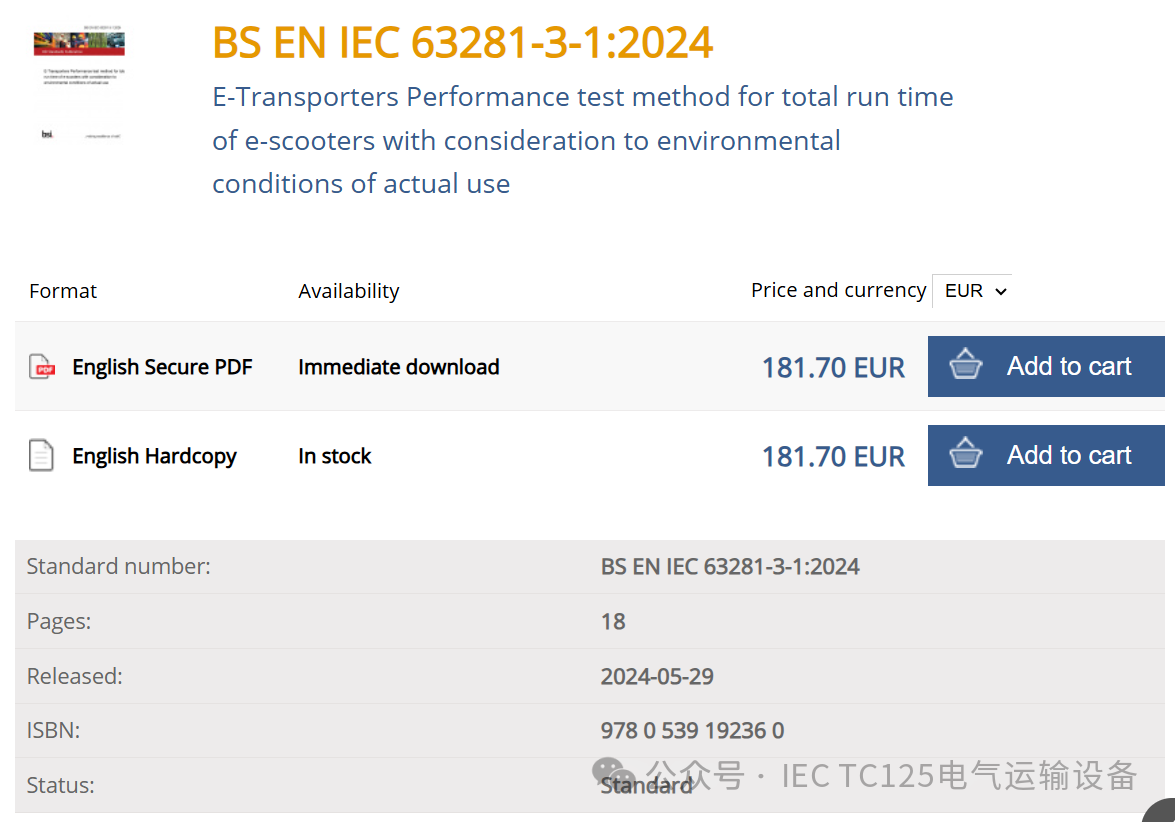Click the Immediate download availability text
Image resolution: width=1175 pixels, height=822 pixels.
(x=398, y=367)
